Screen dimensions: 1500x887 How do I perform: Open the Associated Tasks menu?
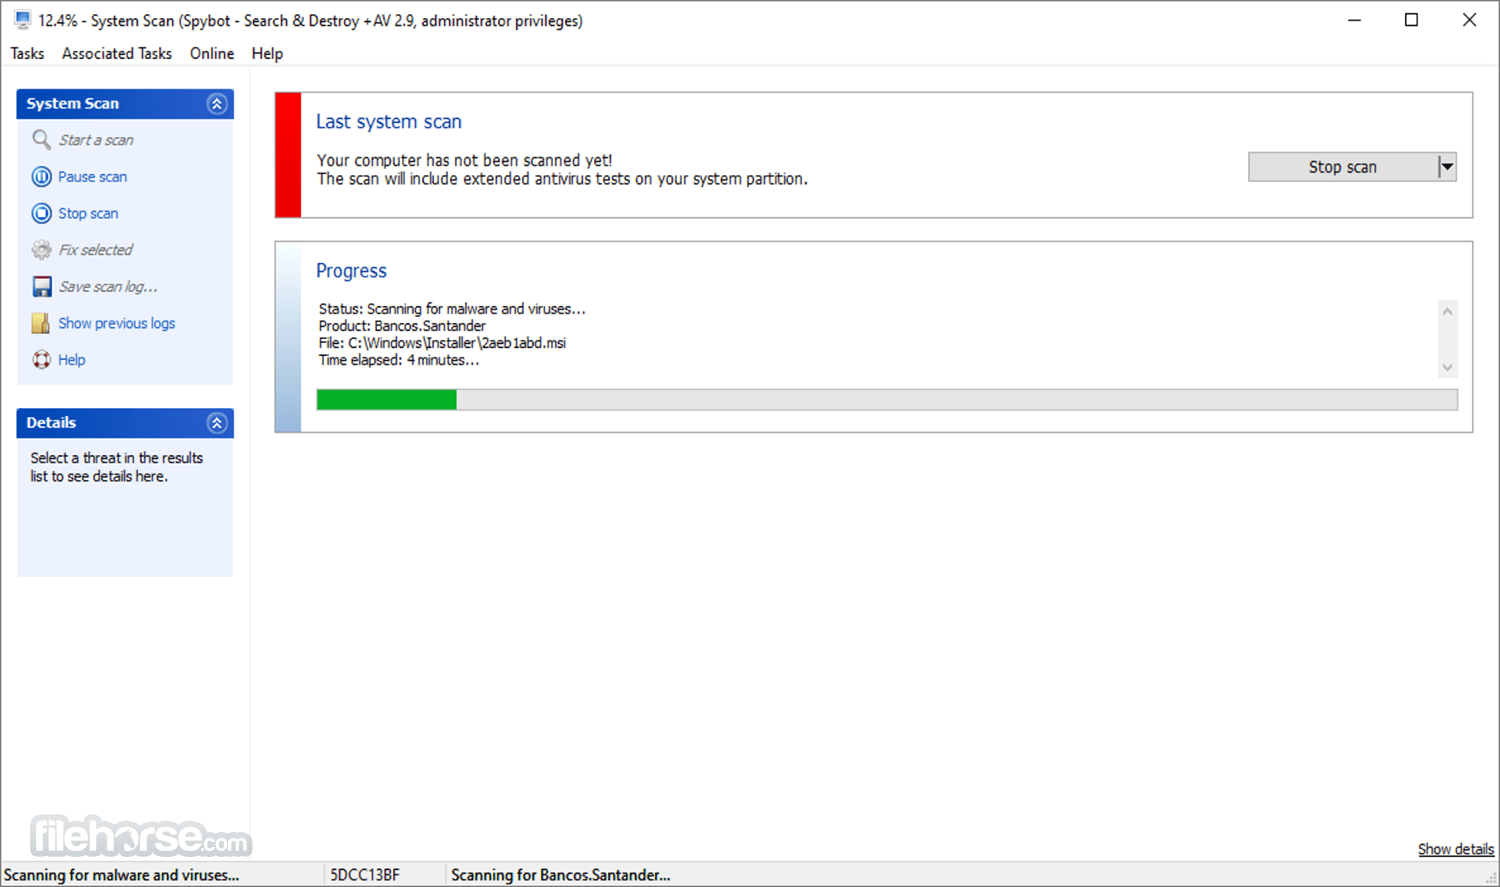pos(117,53)
